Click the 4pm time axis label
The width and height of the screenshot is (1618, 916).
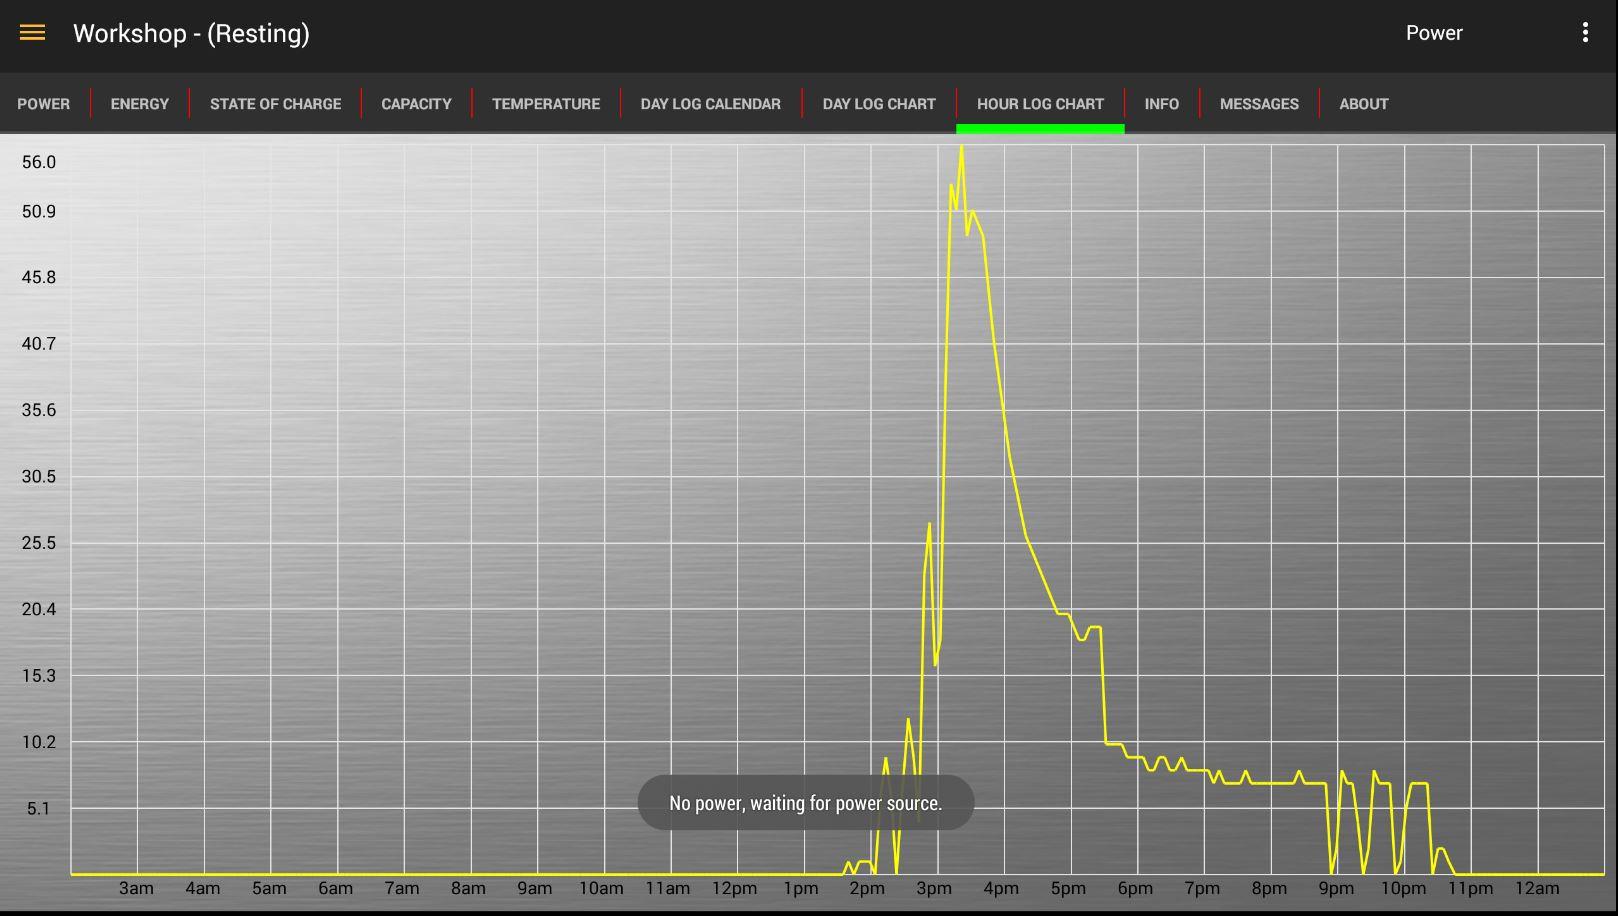(x=1001, y=888)
